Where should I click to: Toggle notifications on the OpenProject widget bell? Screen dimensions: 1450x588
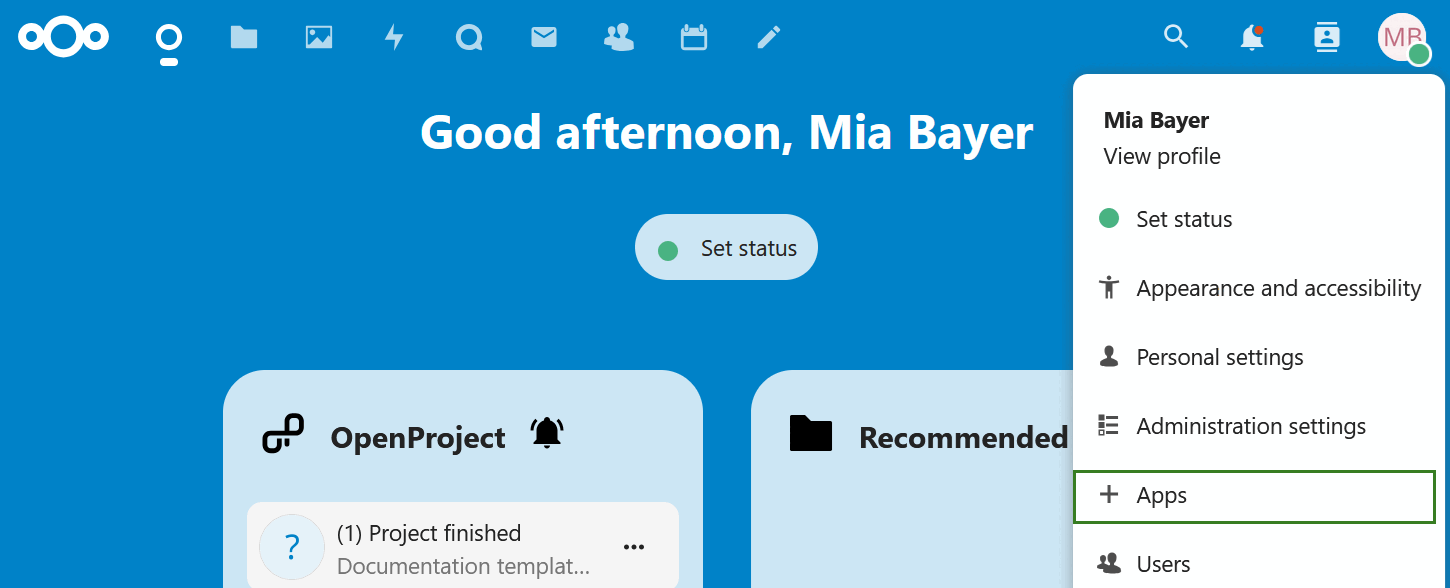[546, 433]
